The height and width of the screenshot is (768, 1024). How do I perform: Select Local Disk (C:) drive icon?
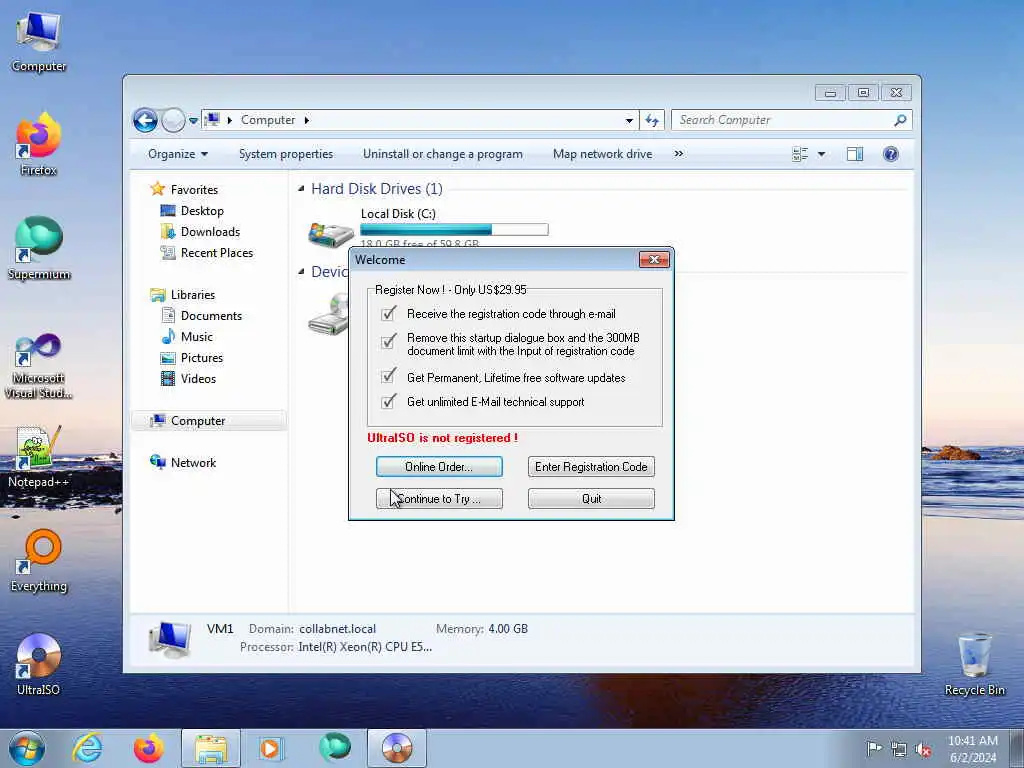click(x=331, y=234)
